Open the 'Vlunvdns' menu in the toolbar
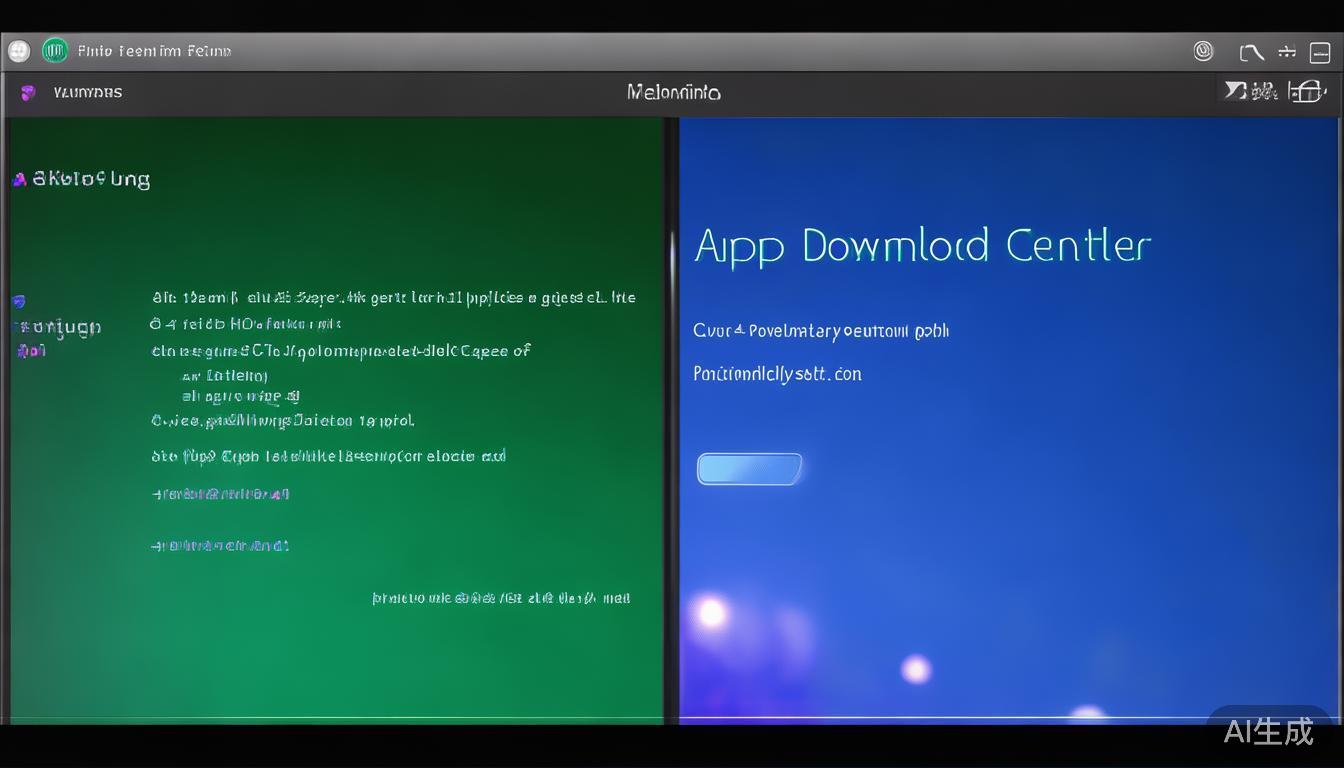 click(88, 92)
